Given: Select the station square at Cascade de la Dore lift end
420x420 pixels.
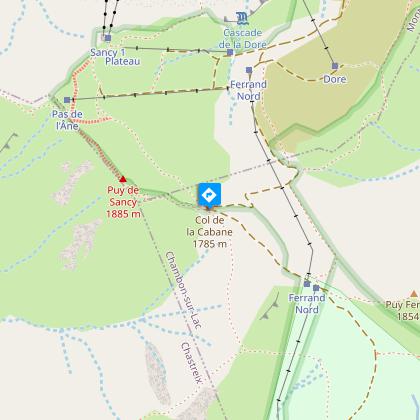Looking at the screenshot, I should [x=230, y=52].
